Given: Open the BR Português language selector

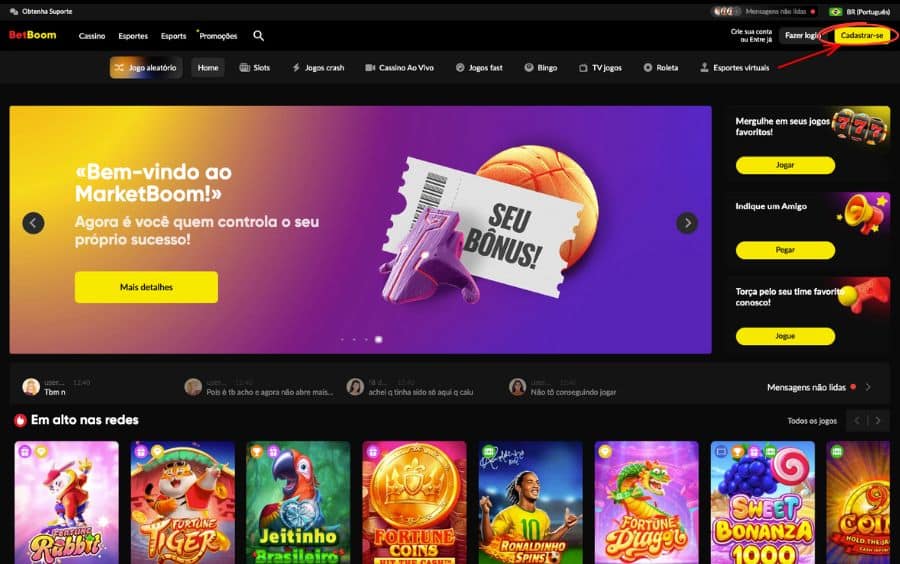Looking at the screenshot, I should tap(859, 11).
